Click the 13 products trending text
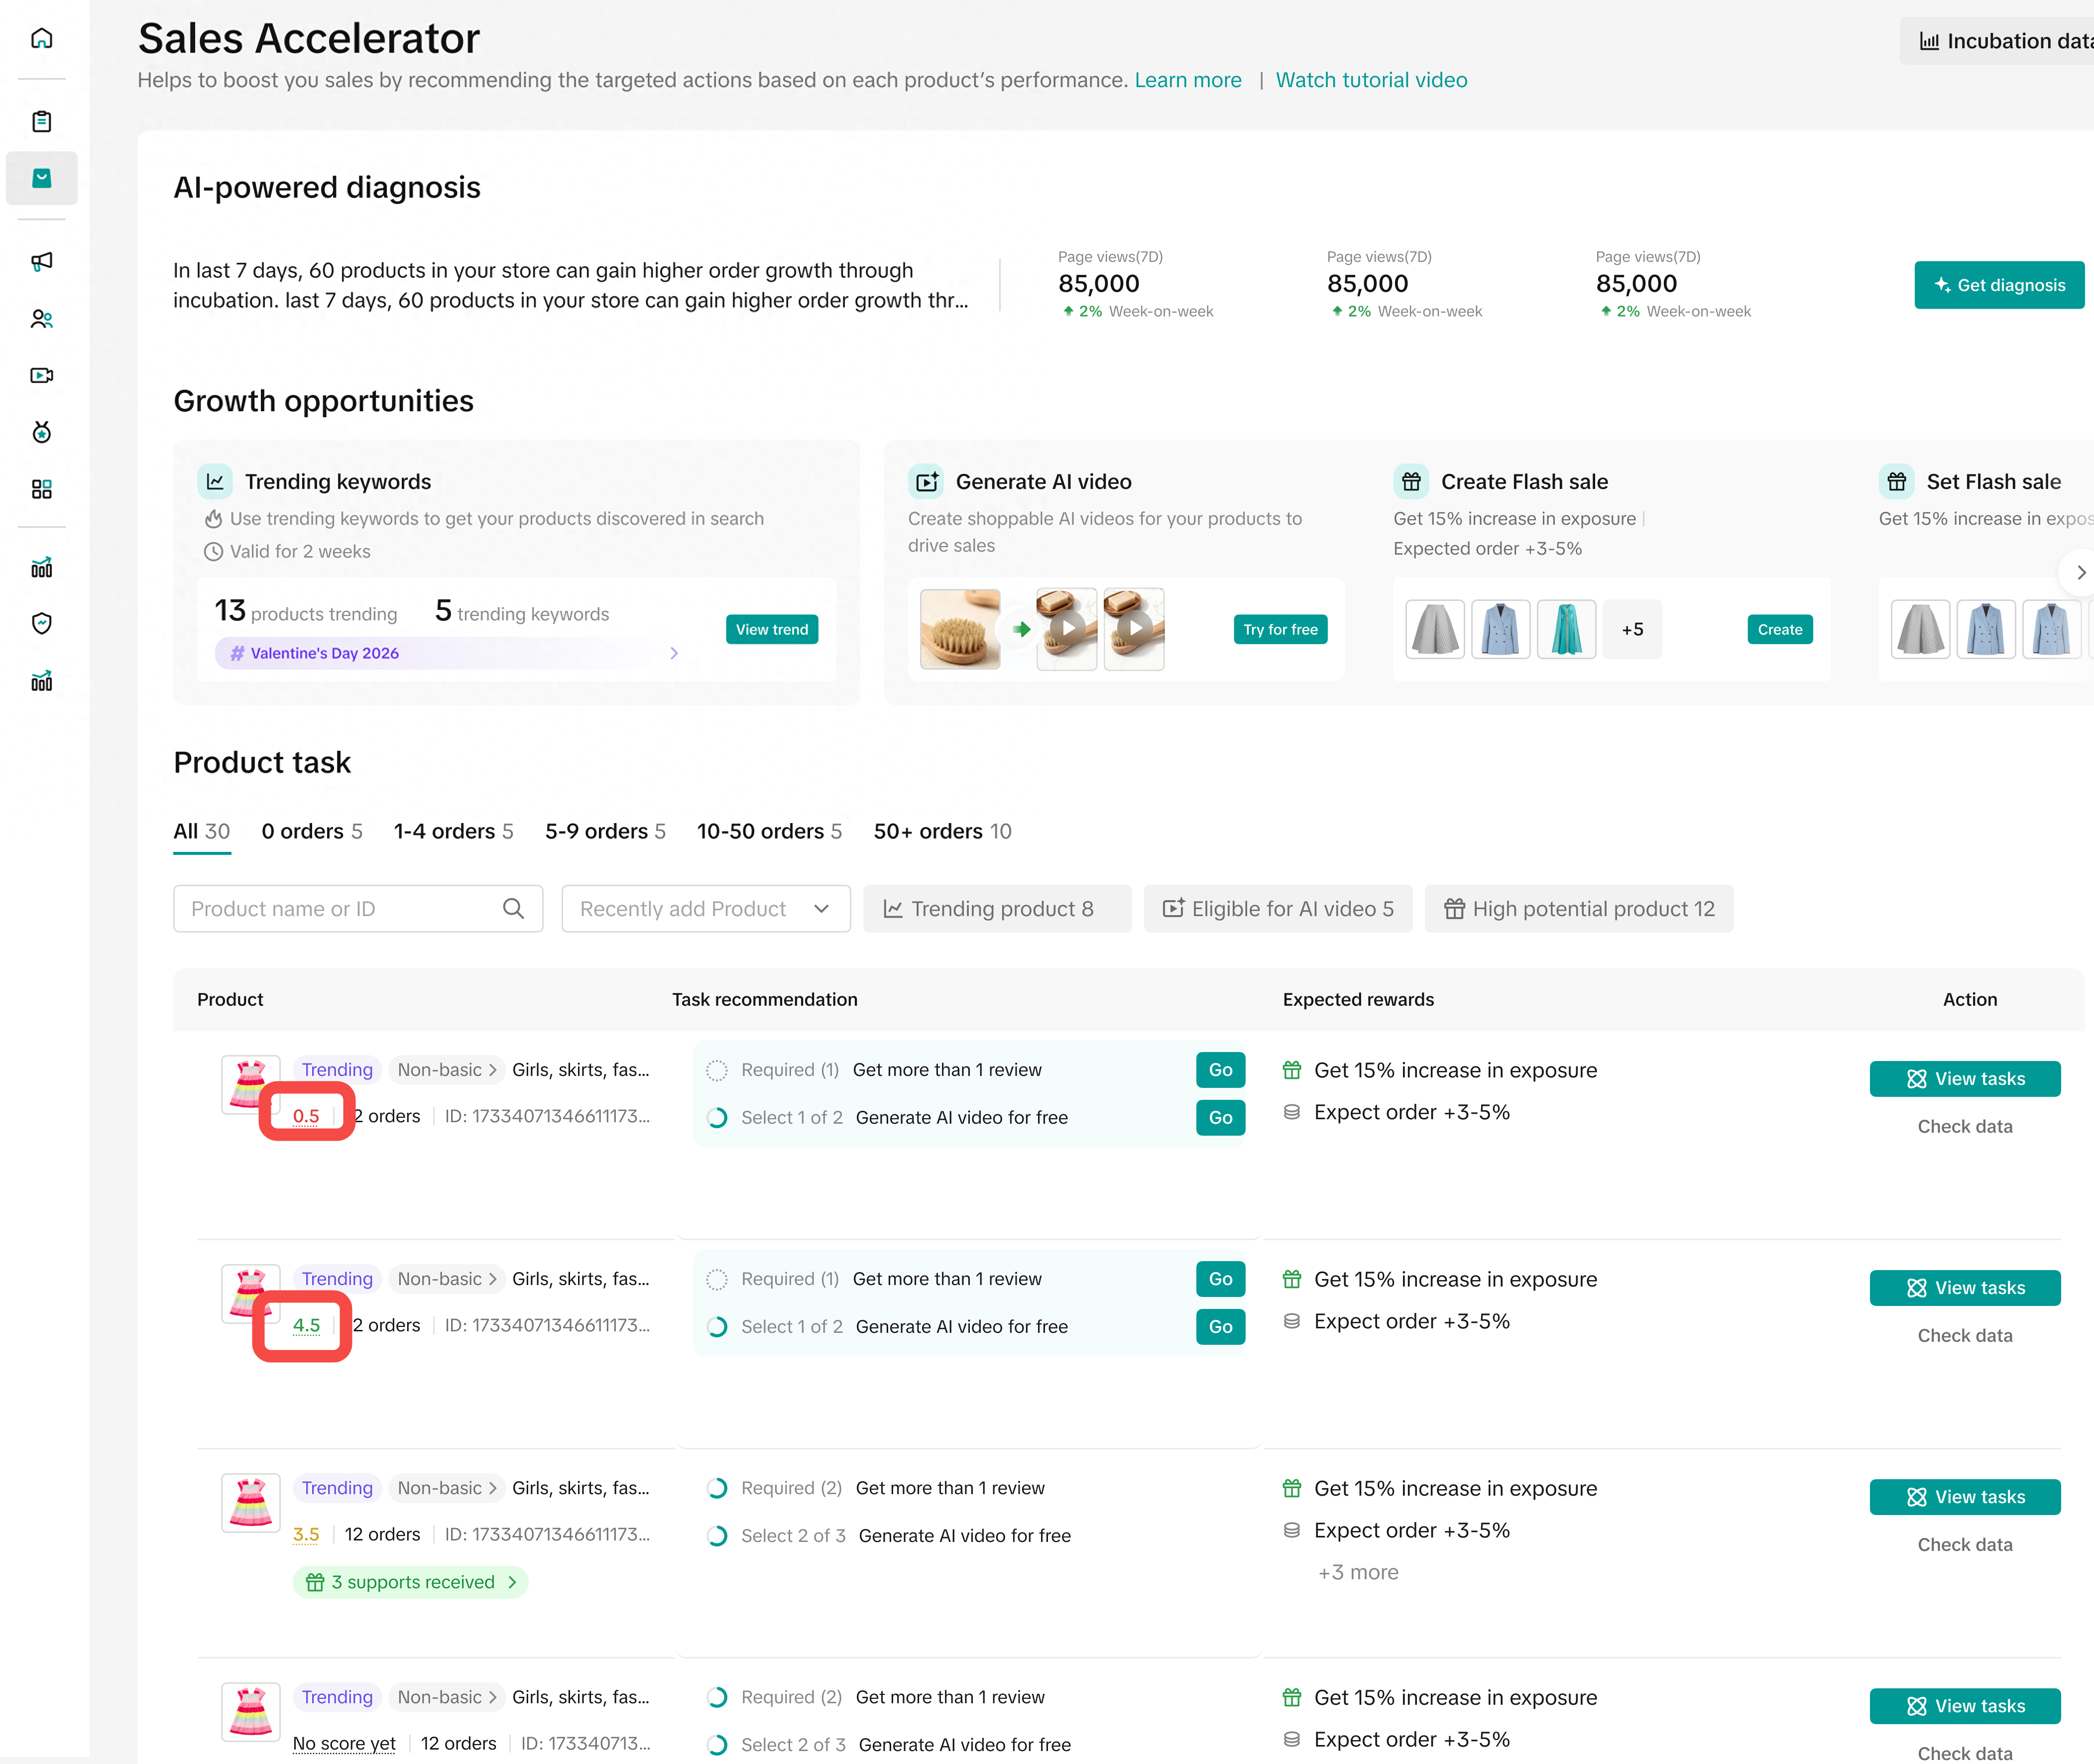 pos(306,611)
